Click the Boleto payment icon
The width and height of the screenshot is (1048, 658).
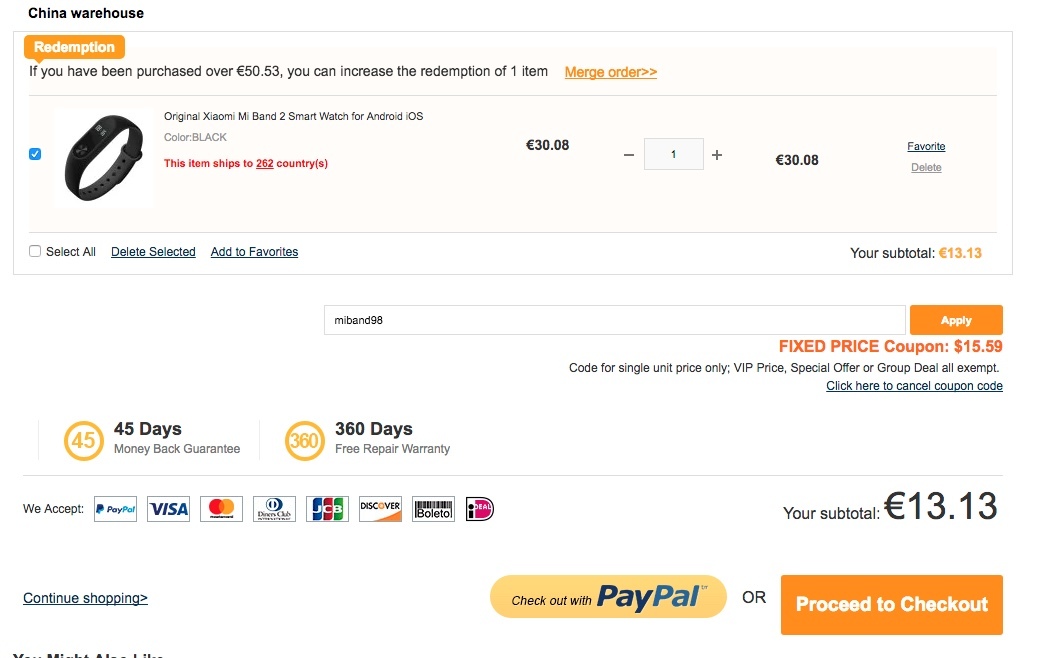click(x=433, y=509)
